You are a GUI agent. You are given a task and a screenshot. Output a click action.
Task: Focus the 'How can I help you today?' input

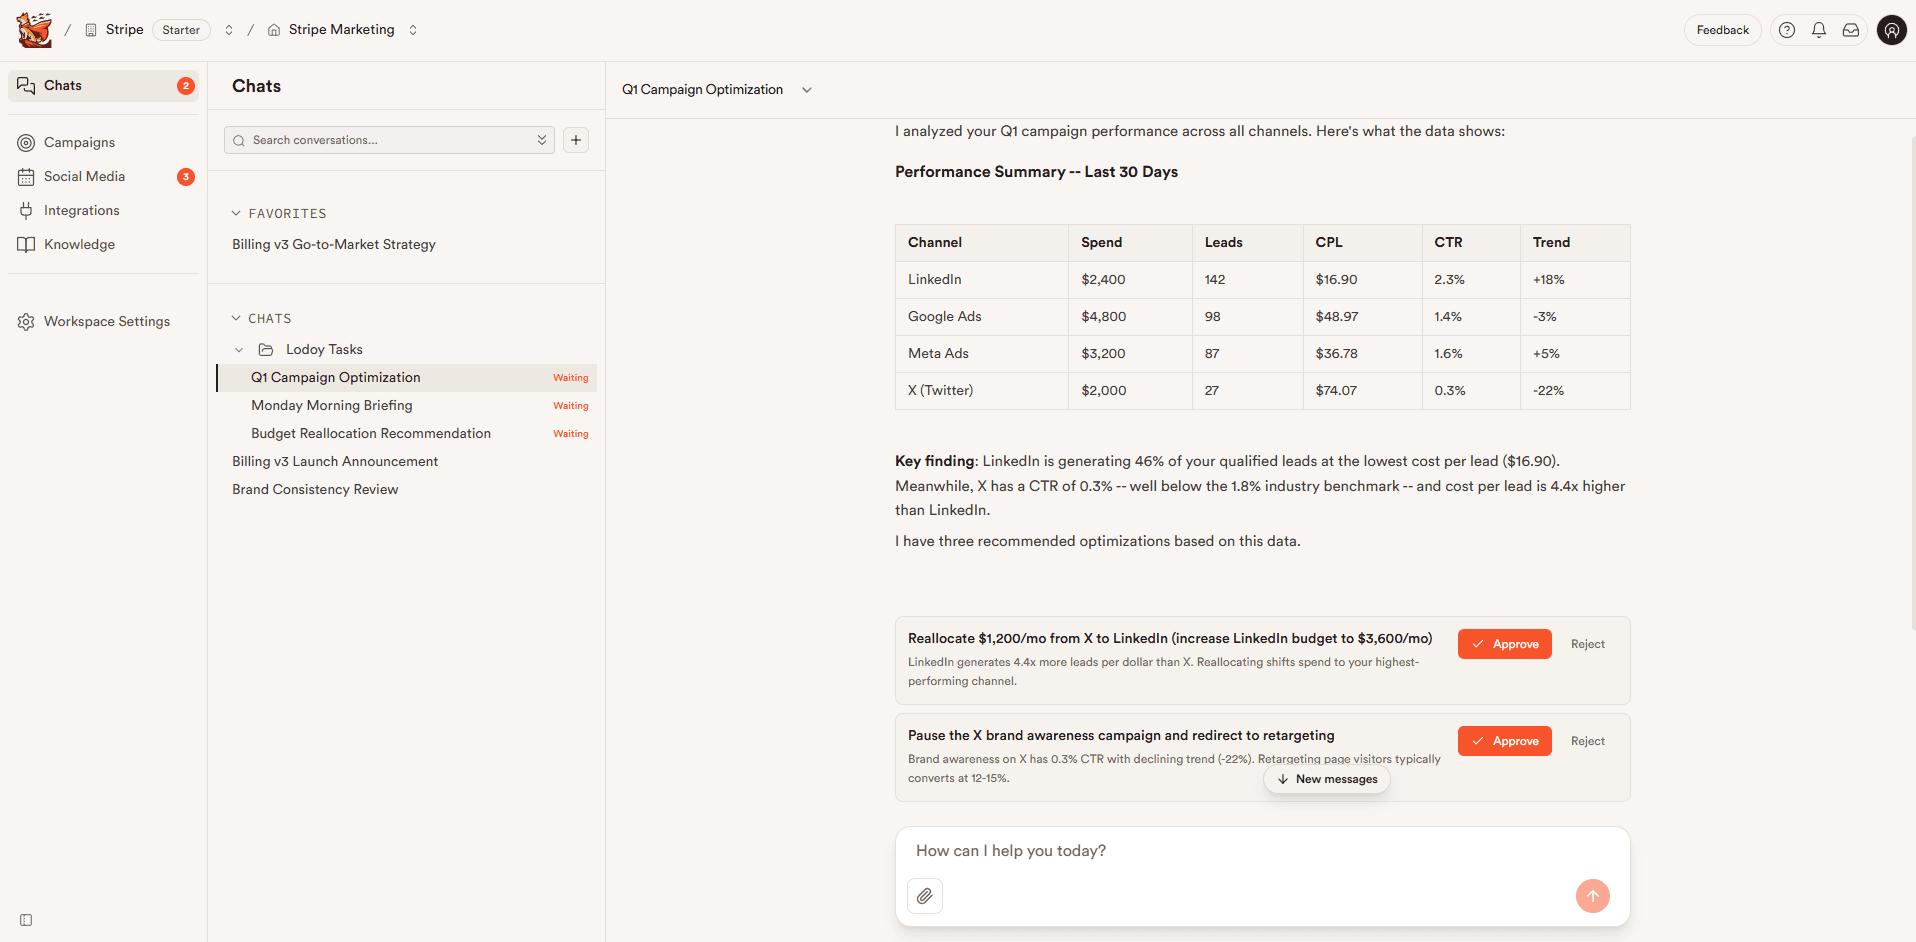(x=1100, y=851)
